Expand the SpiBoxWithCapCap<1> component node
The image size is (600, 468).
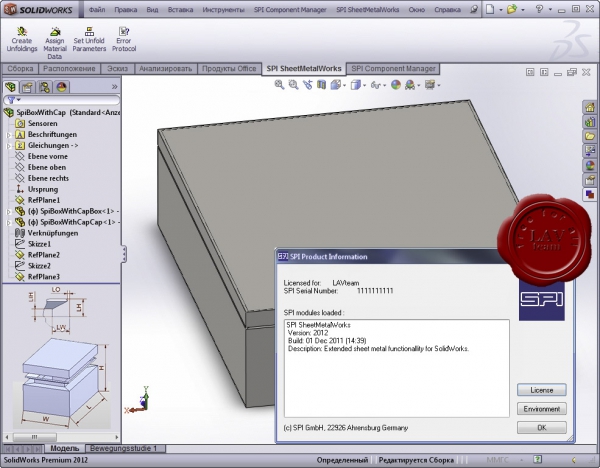[x=9, y=222]
